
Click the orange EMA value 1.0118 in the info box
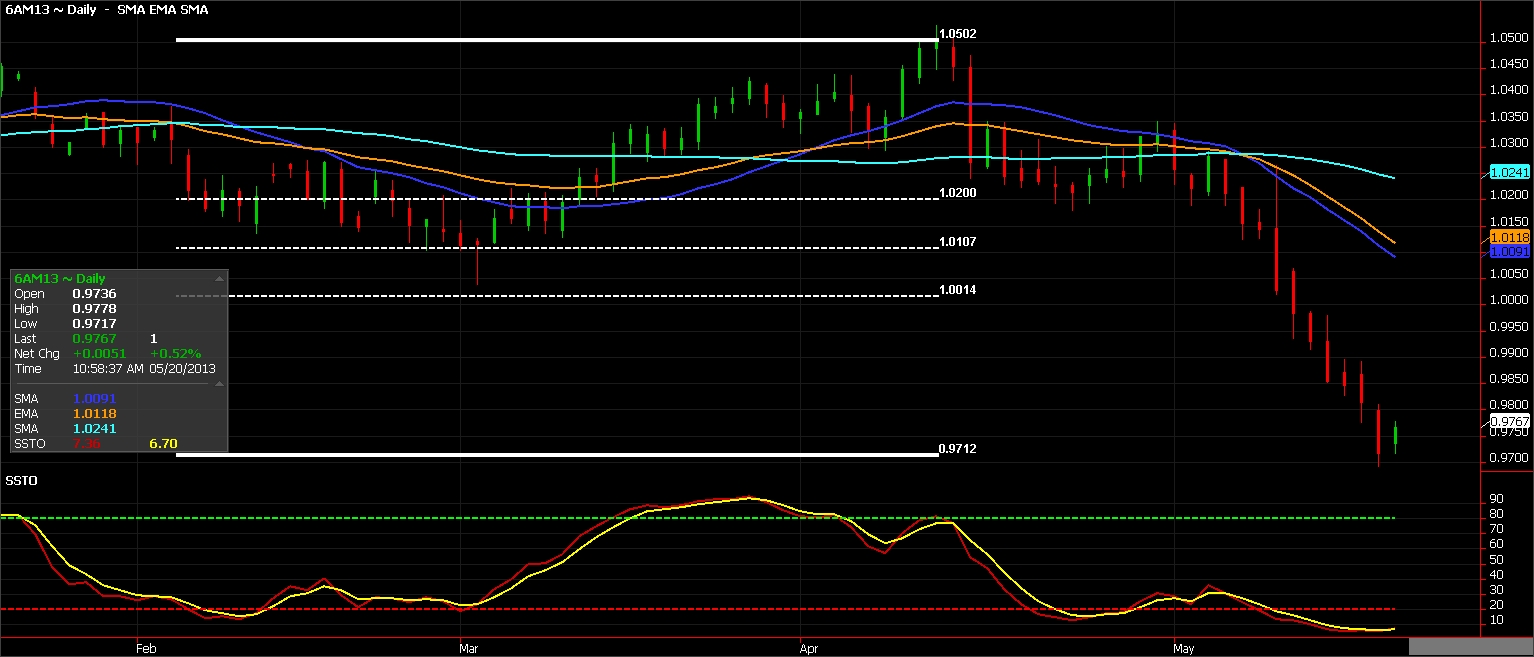coord(93,414)
